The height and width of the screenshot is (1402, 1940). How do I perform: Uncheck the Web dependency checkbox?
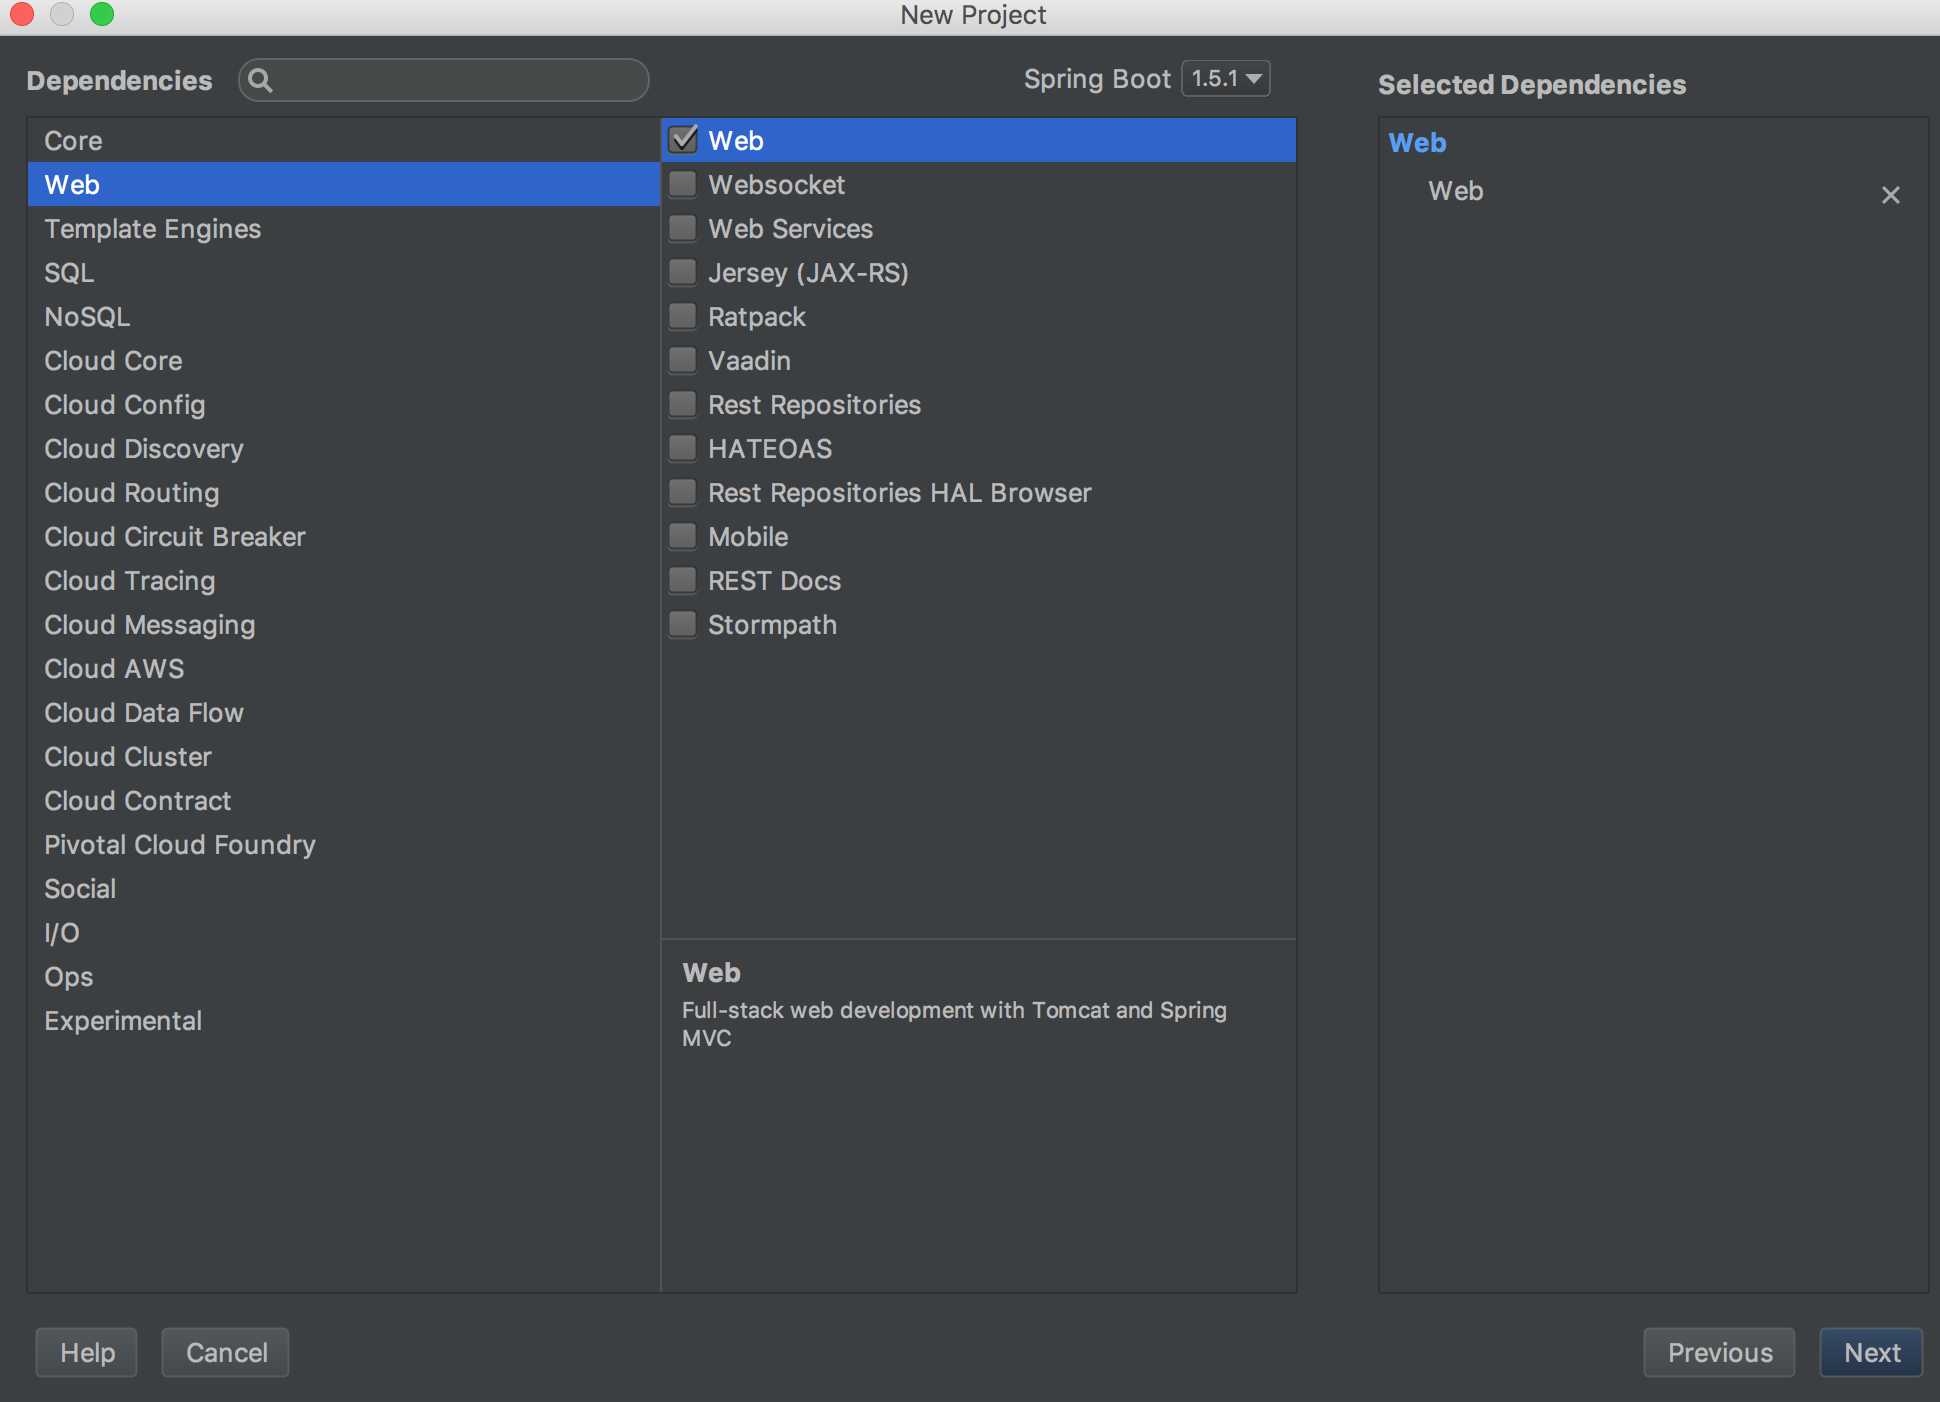coord(683,140)
